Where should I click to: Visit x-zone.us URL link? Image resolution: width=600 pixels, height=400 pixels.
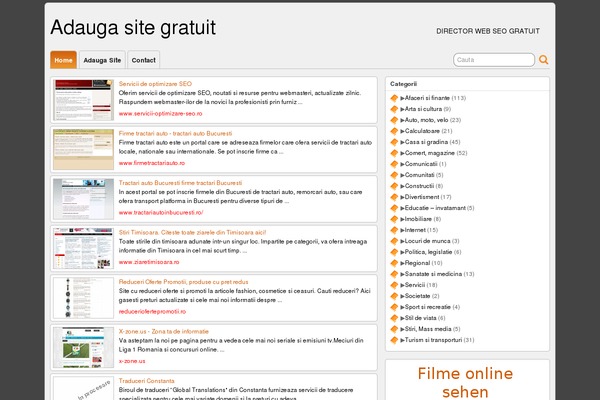coord(132,361)
